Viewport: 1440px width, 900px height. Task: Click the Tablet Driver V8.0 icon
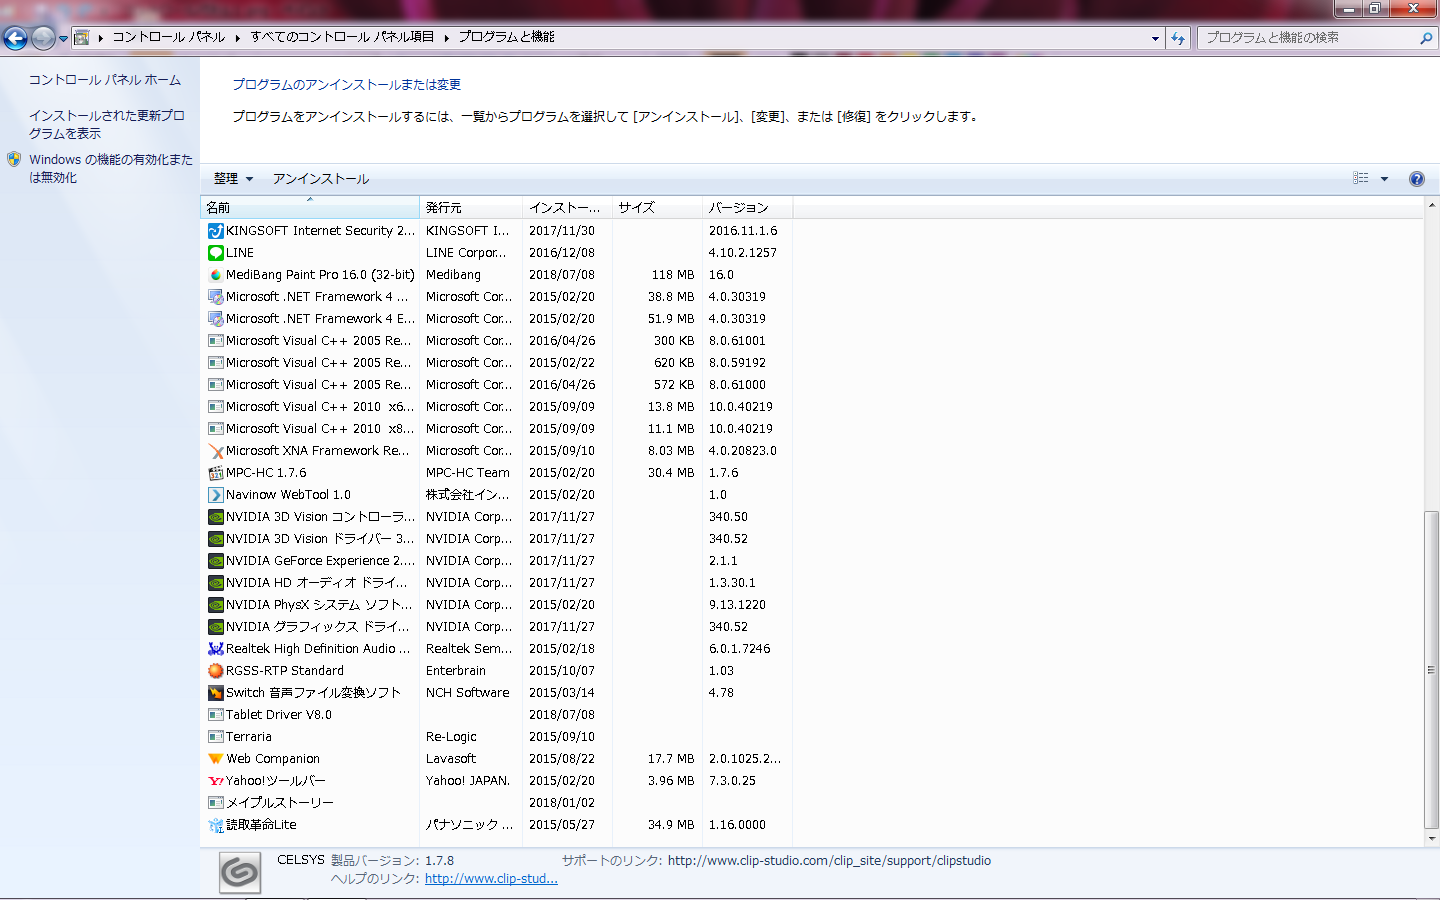215,715
